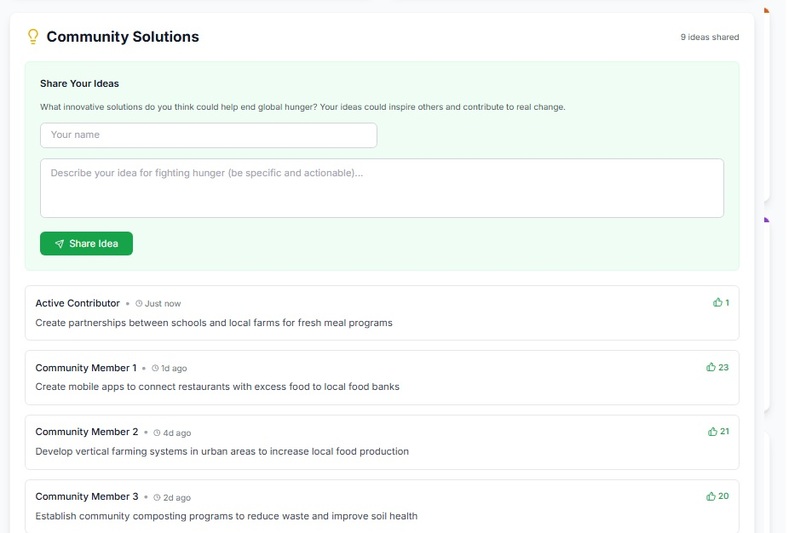This screenshot has height=533, width=806.
Task: Click the paper plane icon on Share Idea
Action: [x=60, y=244]
